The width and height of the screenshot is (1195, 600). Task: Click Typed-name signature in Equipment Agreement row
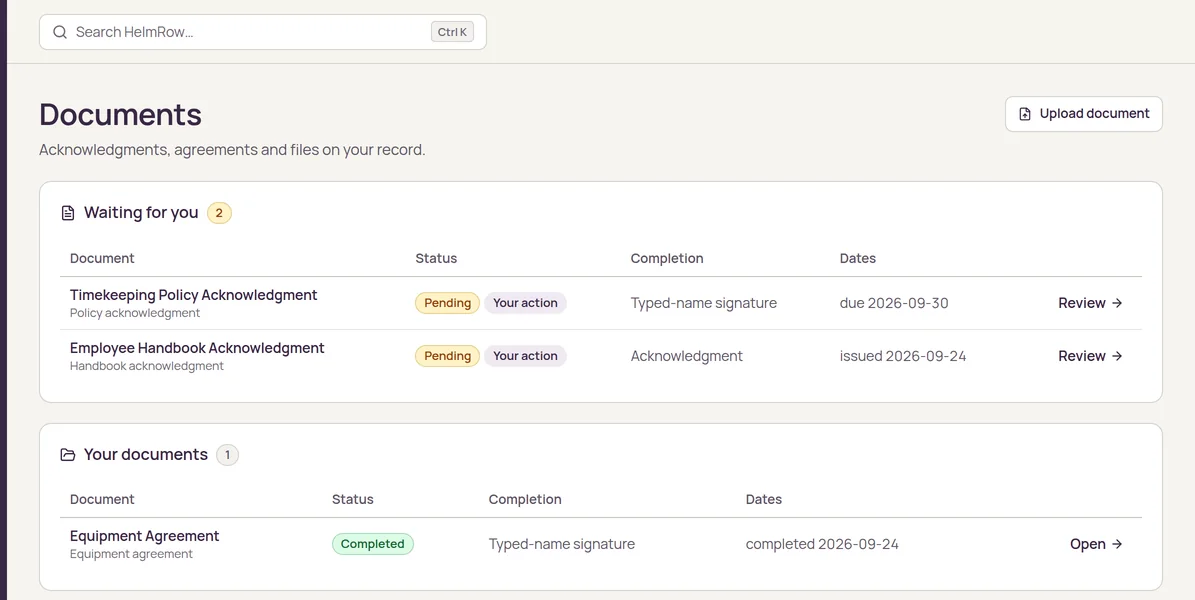click(562, 544)
